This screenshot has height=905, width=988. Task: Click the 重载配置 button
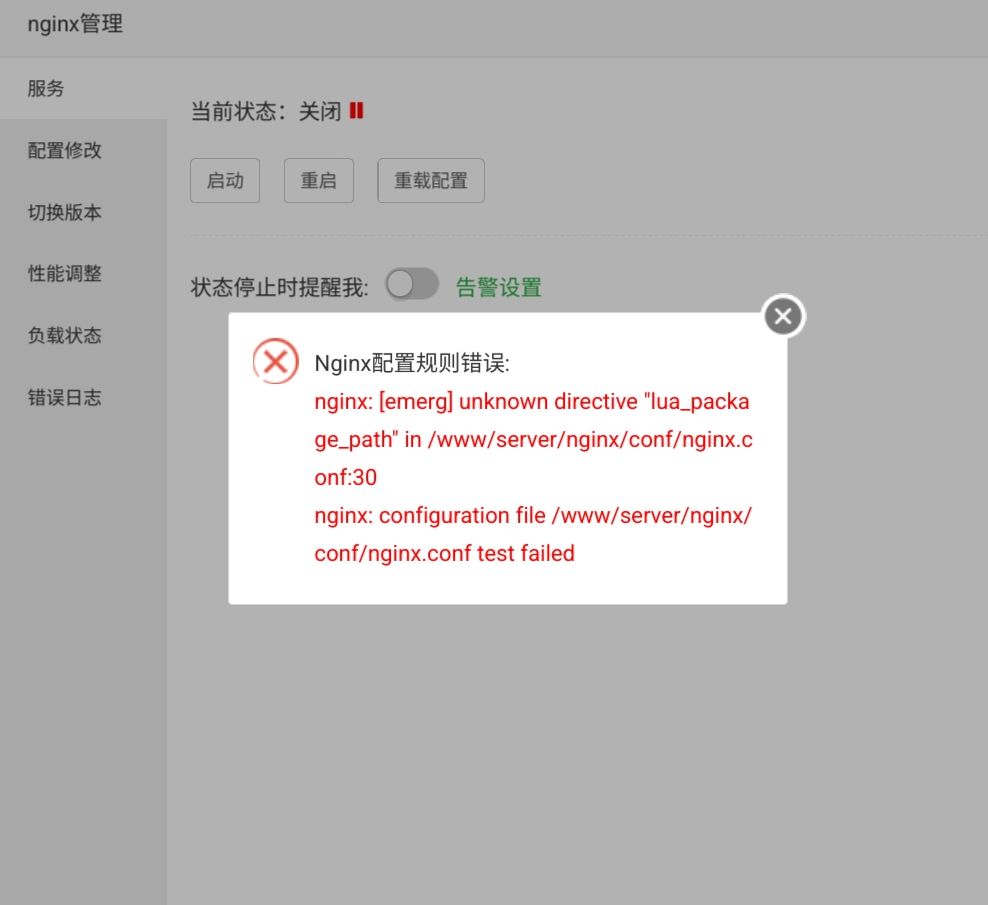431,180
